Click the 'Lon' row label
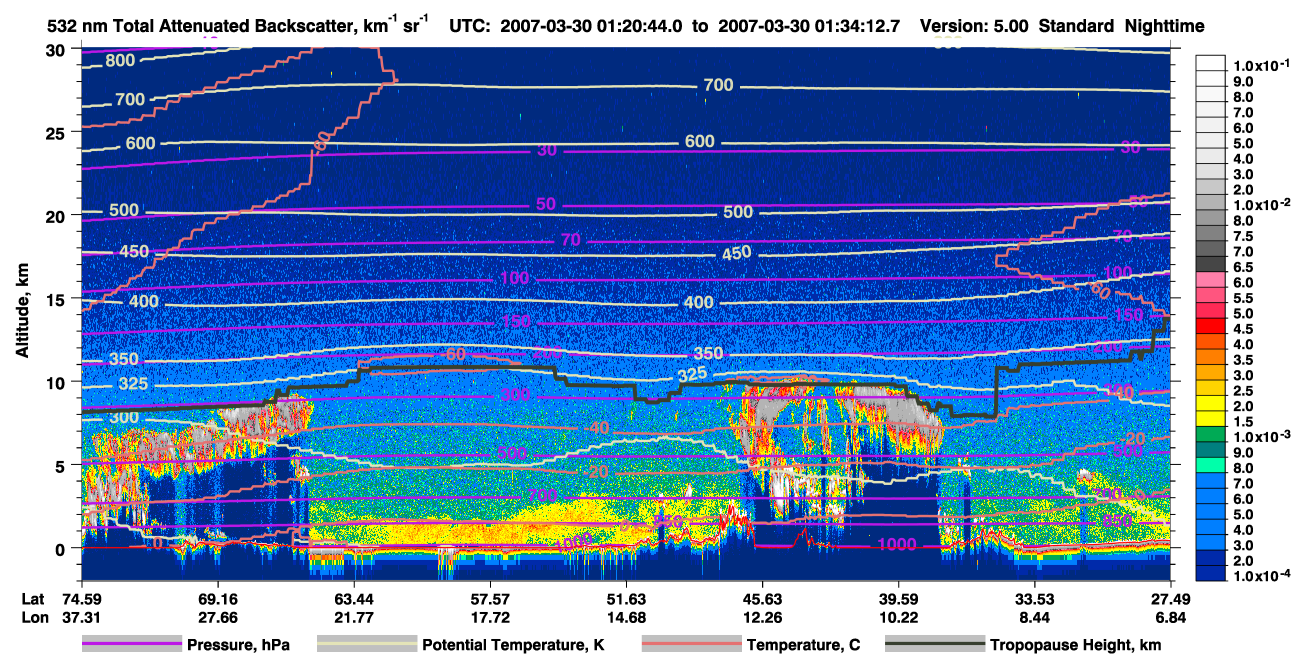The height and width of the screenshot is (667, 1300). pyautogui.click(x=33, y=617)
